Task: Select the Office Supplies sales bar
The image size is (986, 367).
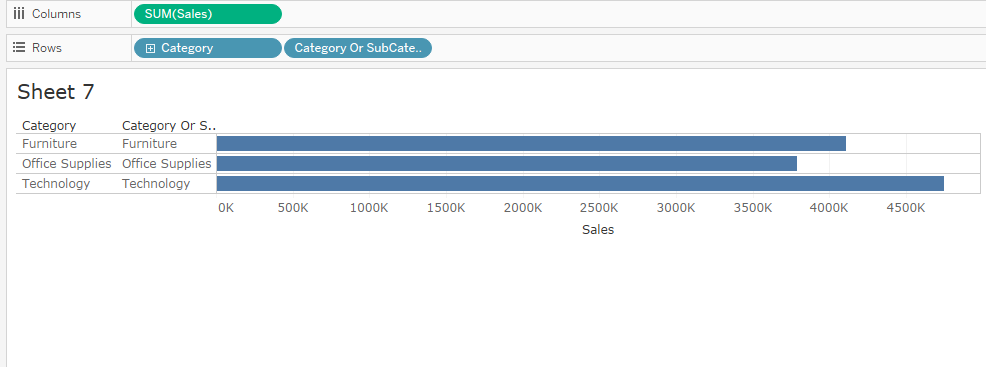Action: point(507,163)
